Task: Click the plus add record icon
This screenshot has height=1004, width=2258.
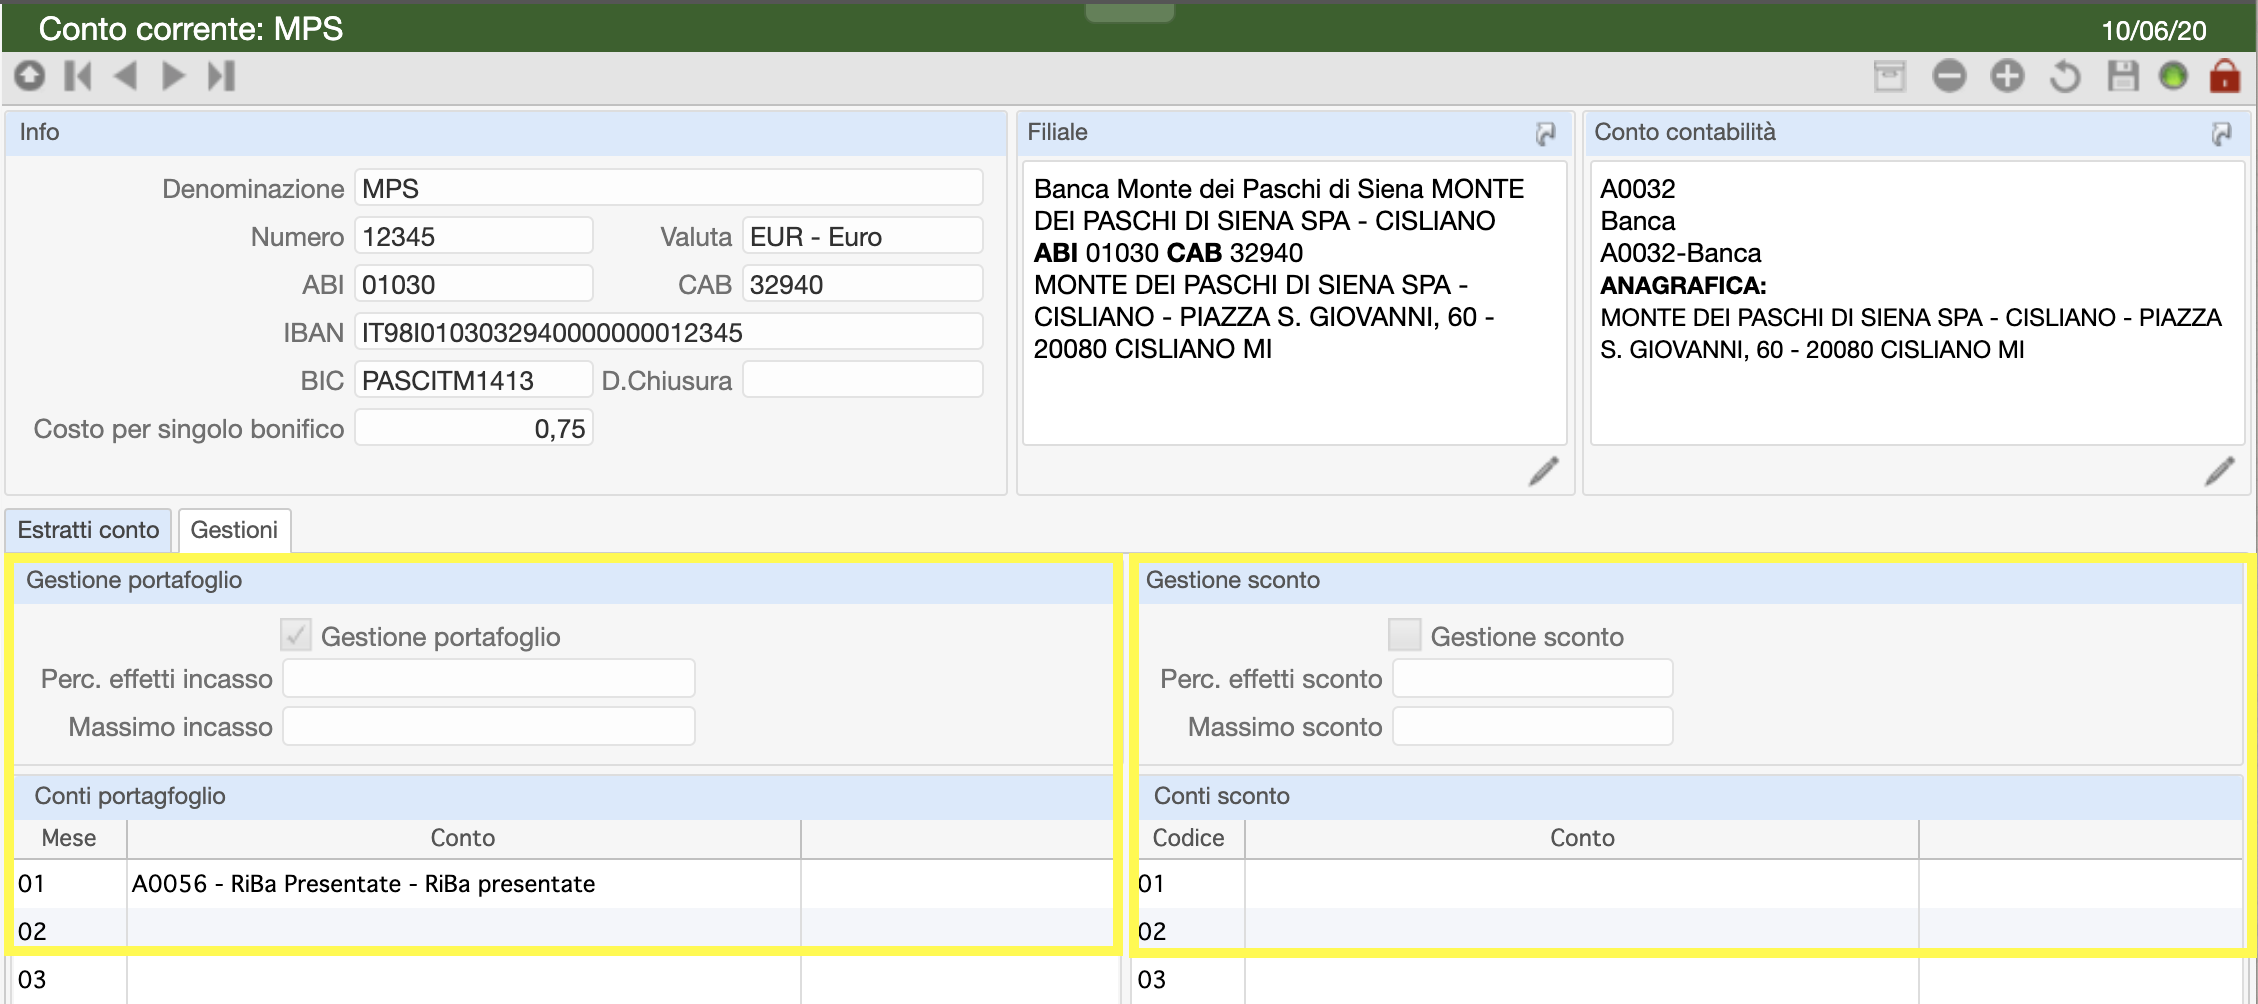Action: pos(2007,76)
